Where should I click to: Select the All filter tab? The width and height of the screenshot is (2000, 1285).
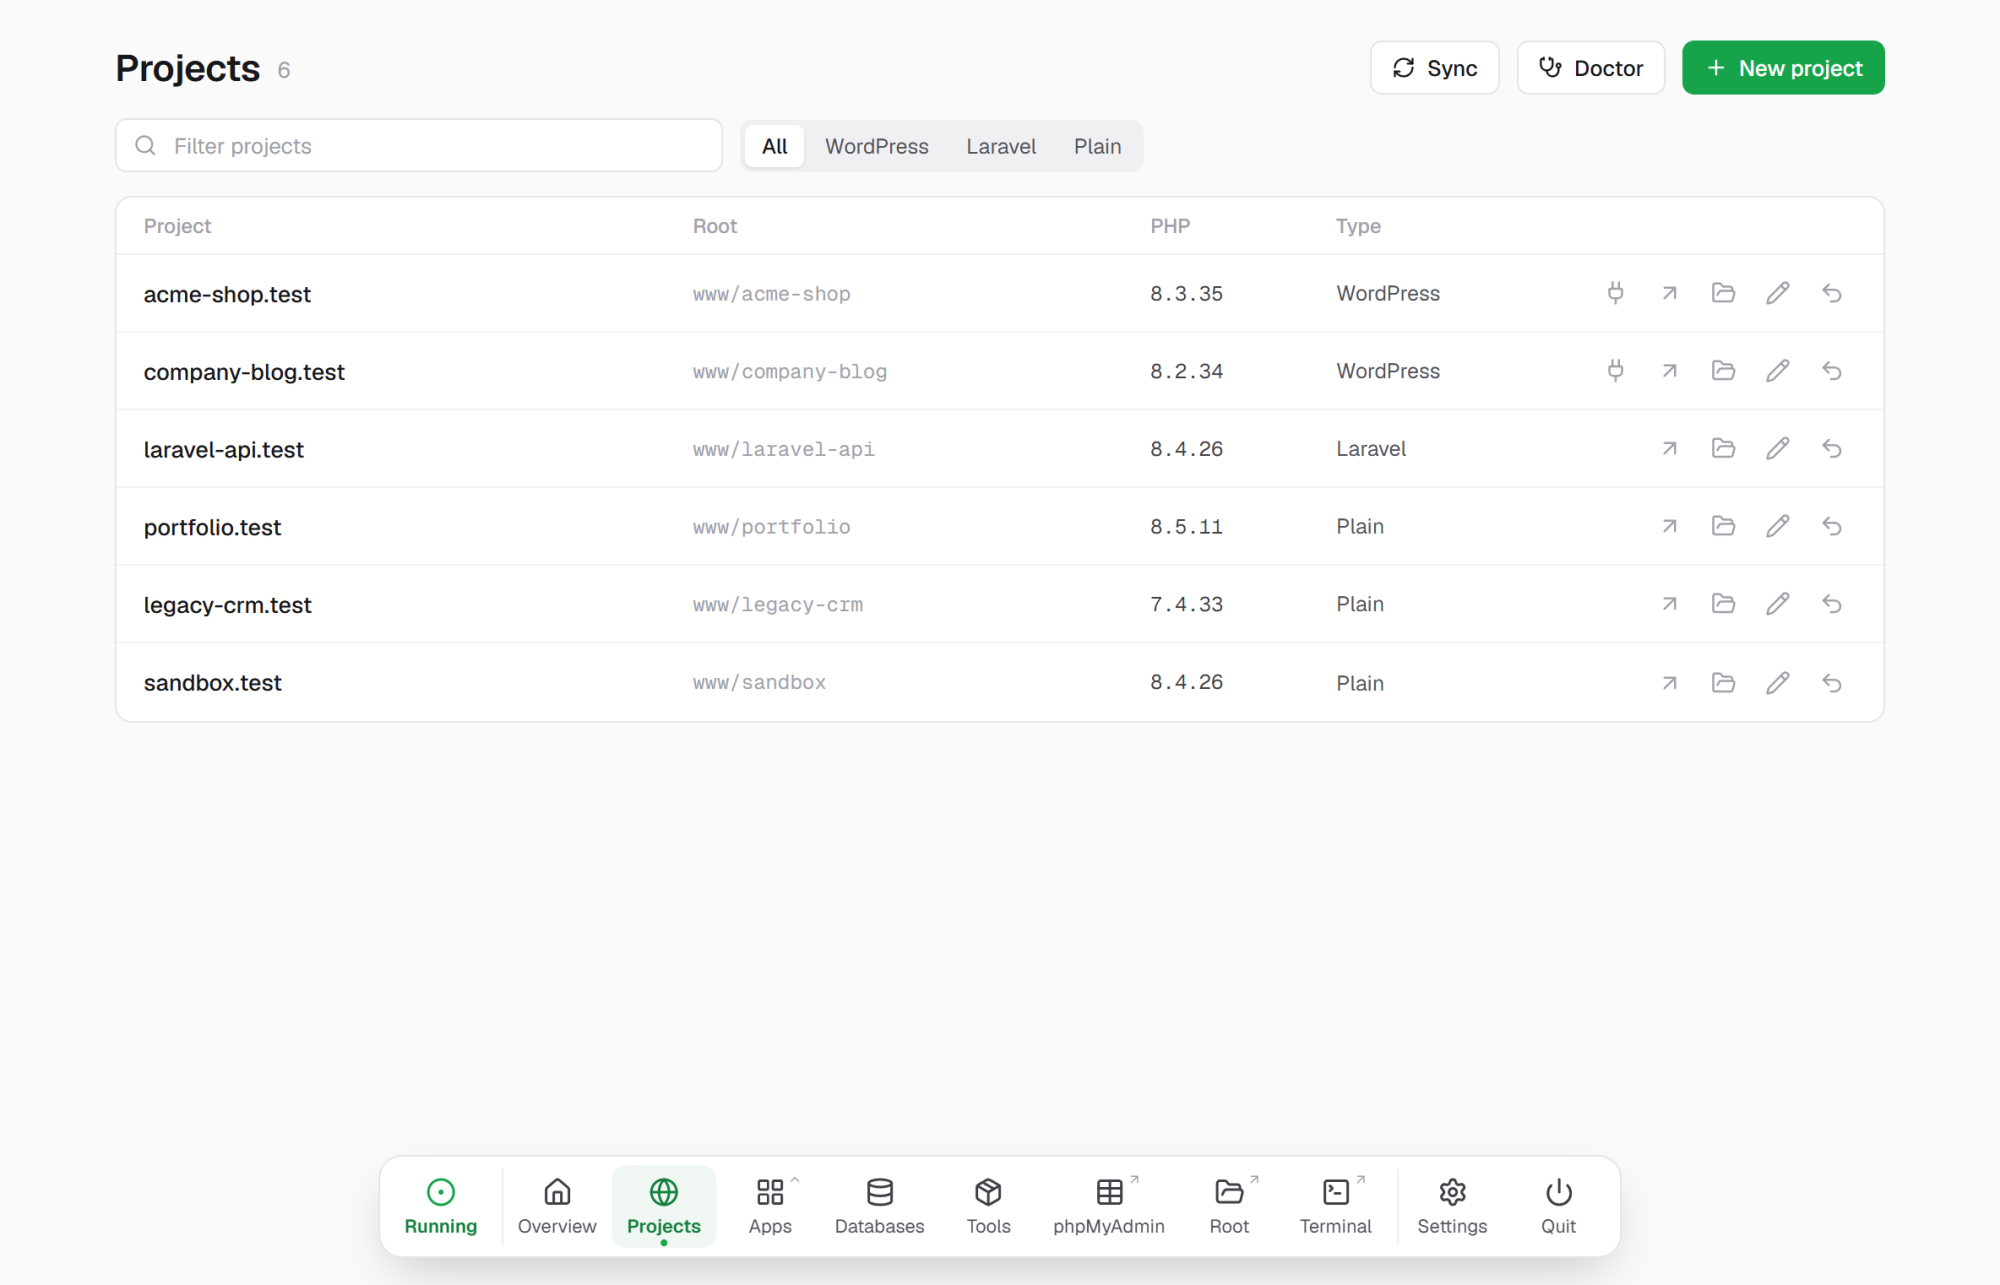click(x=774, y=146)
